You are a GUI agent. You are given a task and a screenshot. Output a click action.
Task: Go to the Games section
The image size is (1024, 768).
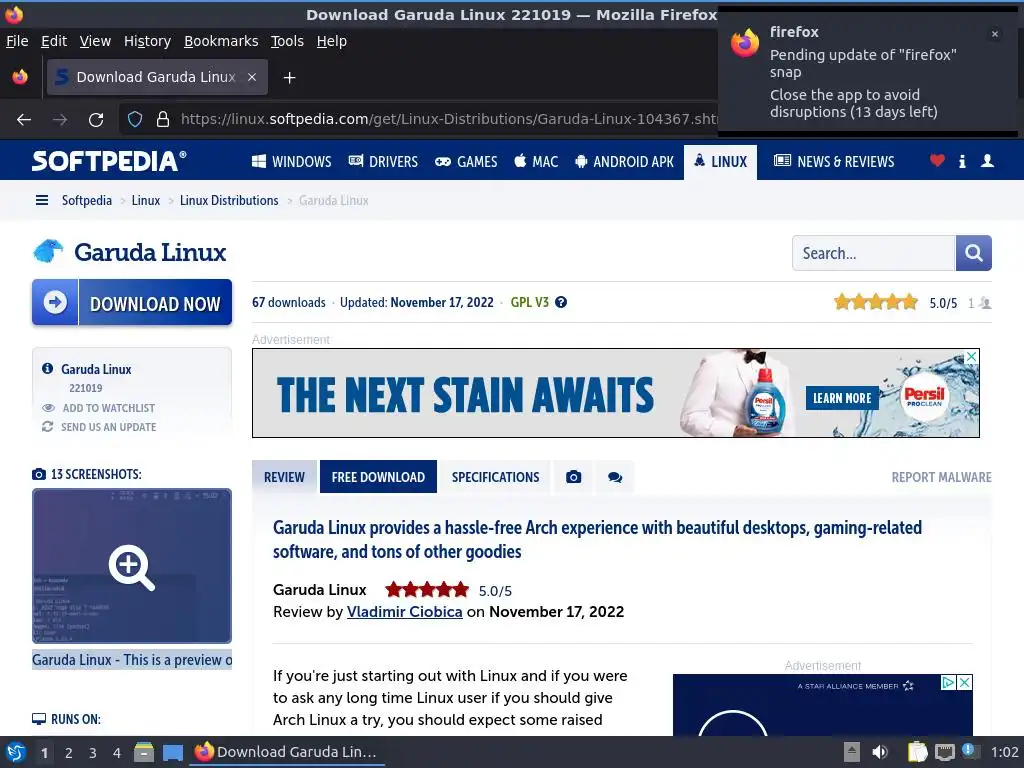tap(466, 161)
